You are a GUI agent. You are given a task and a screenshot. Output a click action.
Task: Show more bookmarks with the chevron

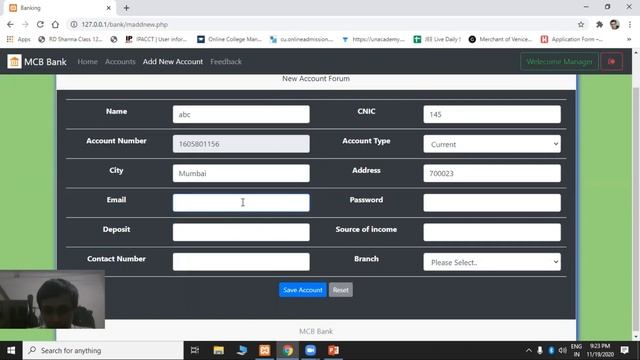[629, 39]
